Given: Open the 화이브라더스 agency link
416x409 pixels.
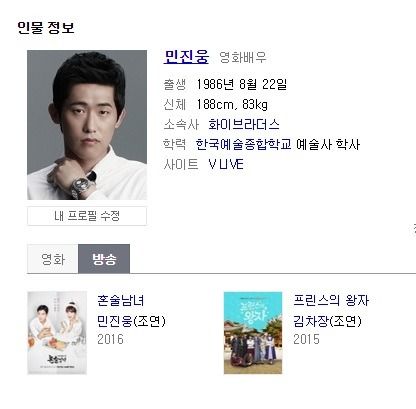Looking at the screenshot, I should point(244,125).
